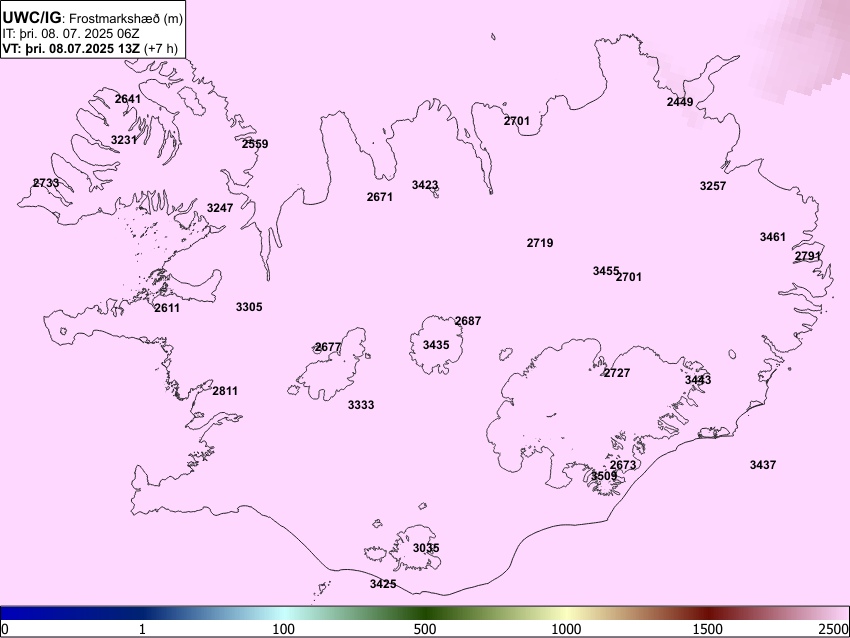The image size is (850, 638).
Task: Select the 1000 tick label on color scale
Action: [566, 629]
